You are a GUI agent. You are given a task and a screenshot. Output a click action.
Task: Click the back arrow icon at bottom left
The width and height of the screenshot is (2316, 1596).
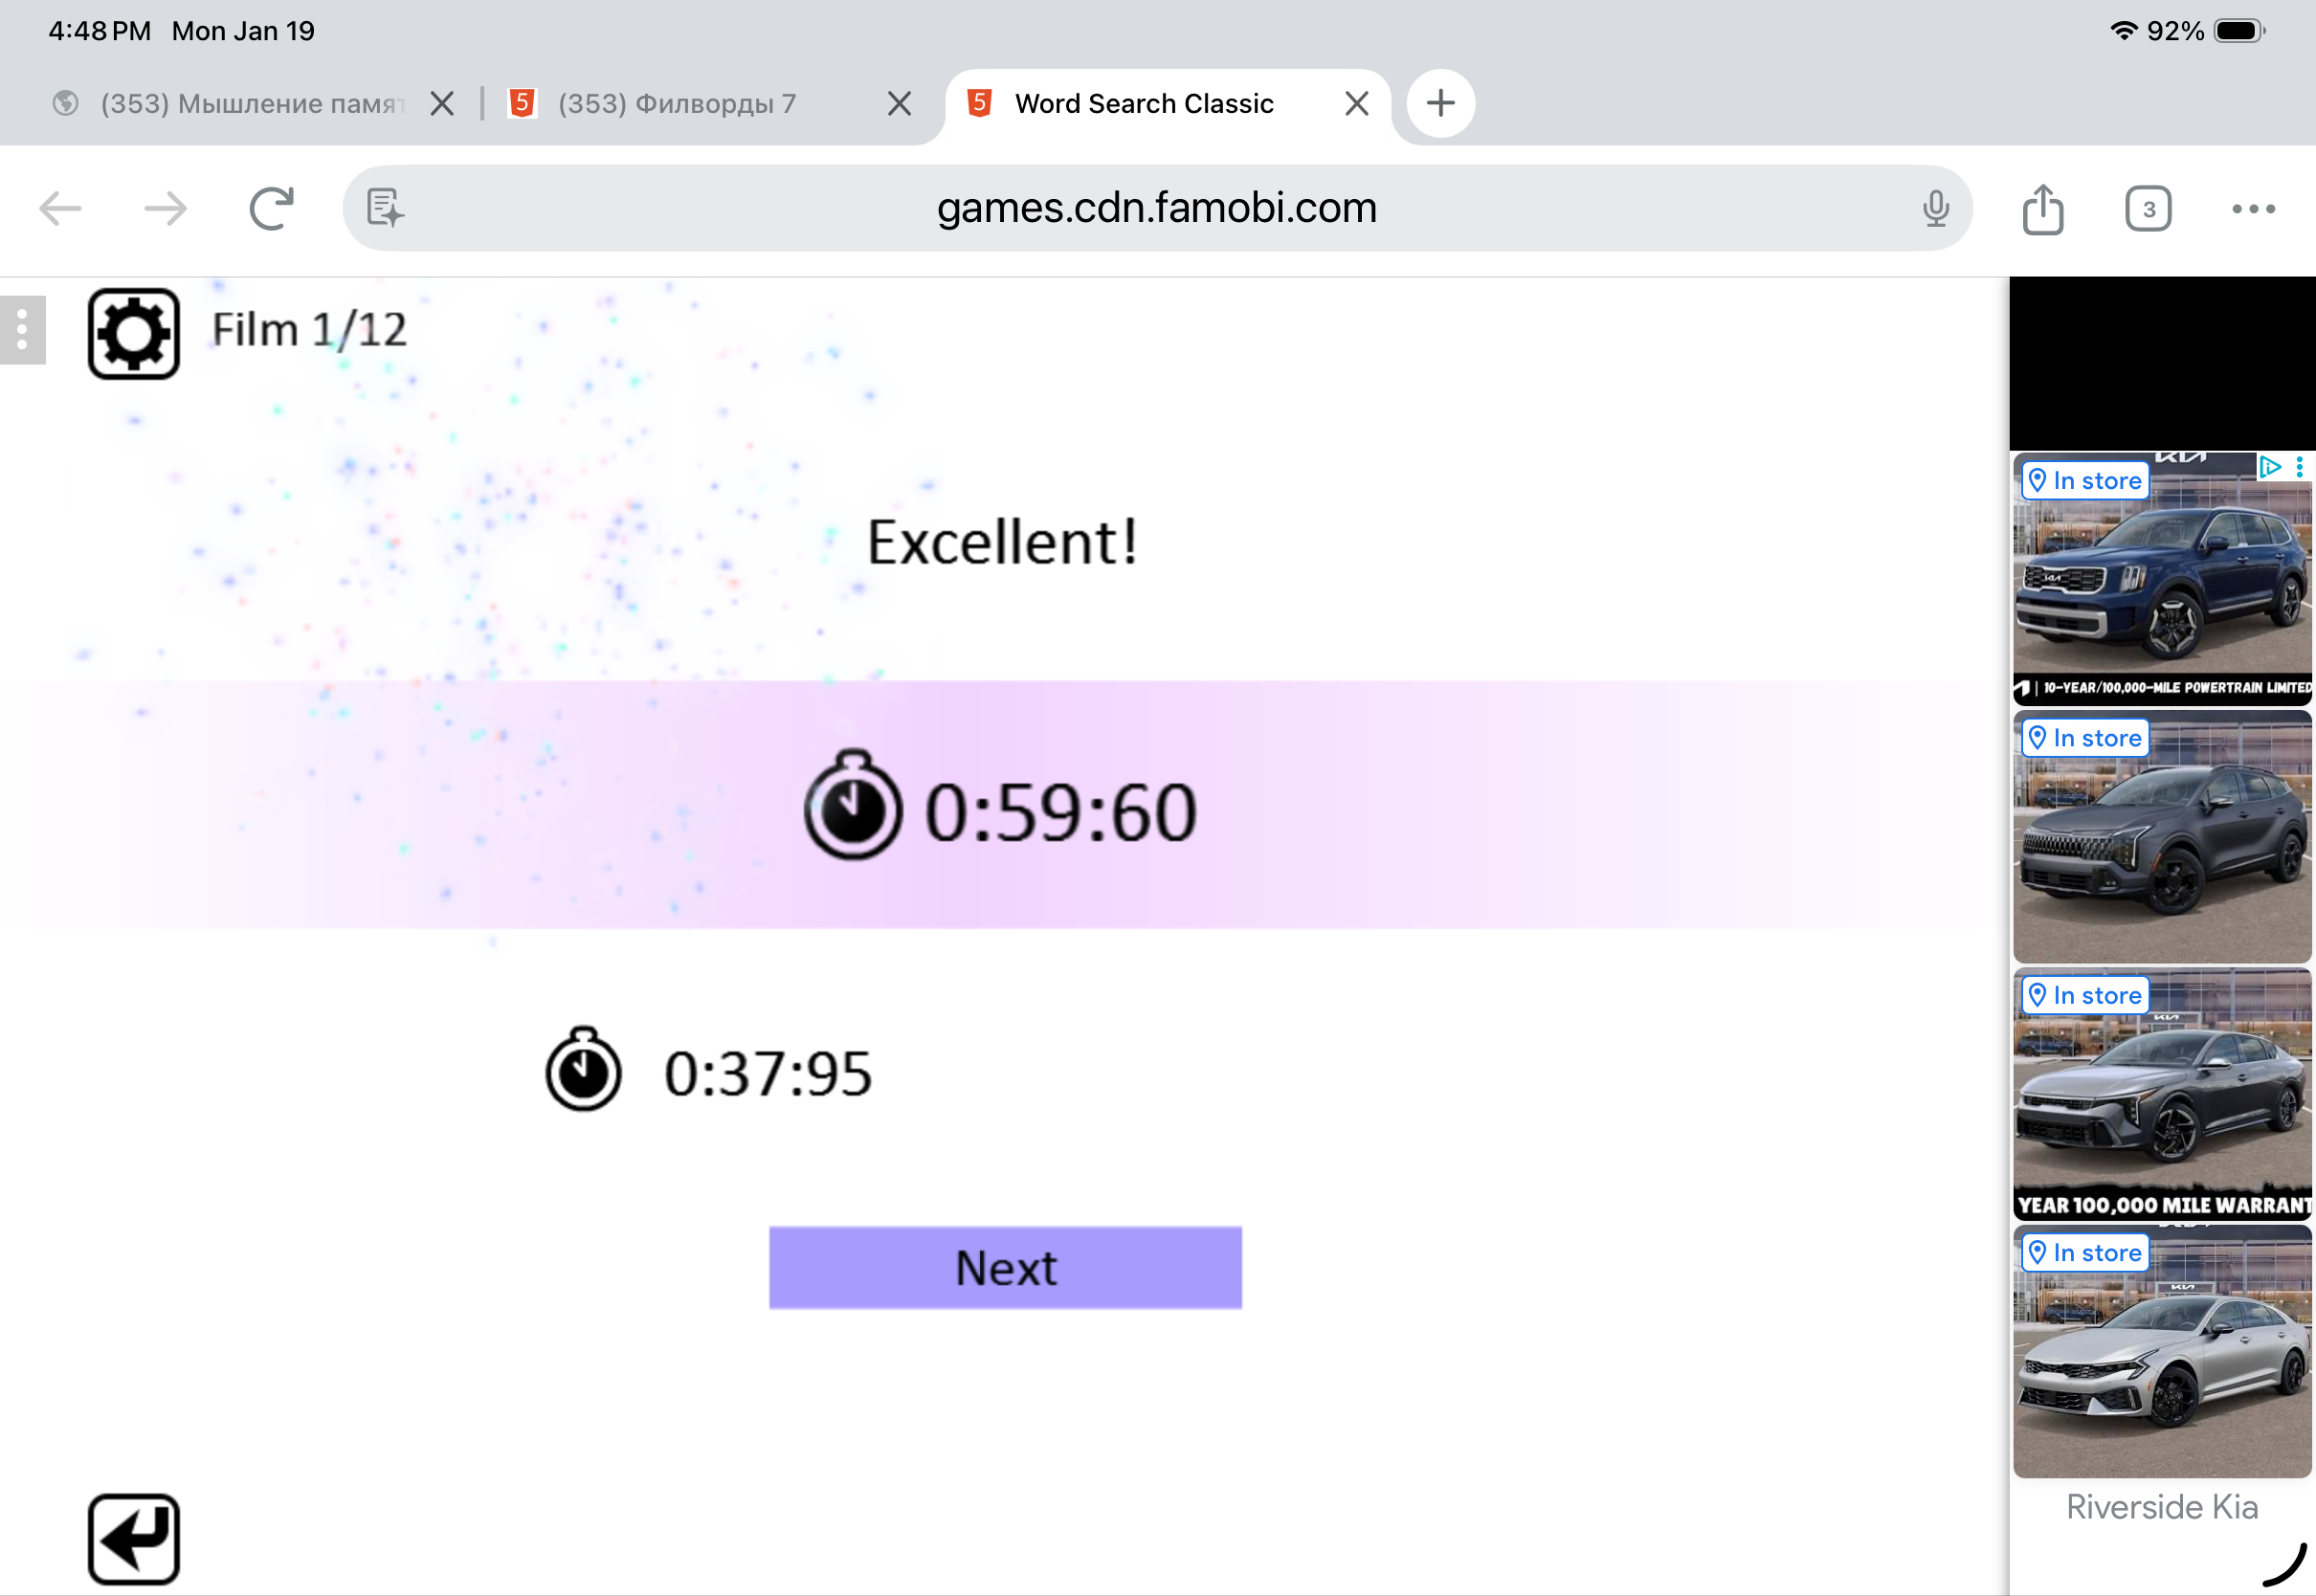click(x=133, y=1539)
